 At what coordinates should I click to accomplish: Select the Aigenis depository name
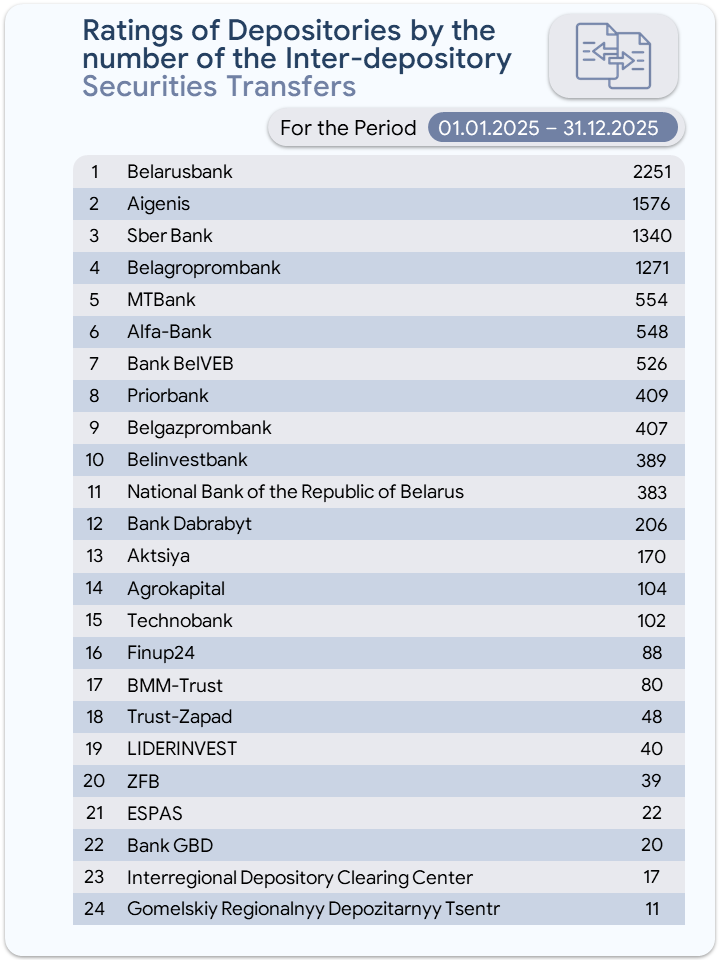click(158, 204)
